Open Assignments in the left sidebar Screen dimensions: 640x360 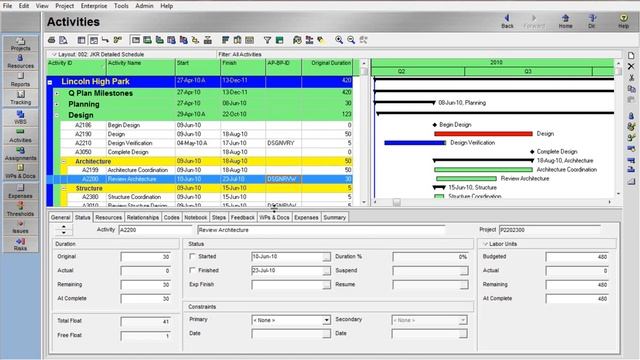20,153
